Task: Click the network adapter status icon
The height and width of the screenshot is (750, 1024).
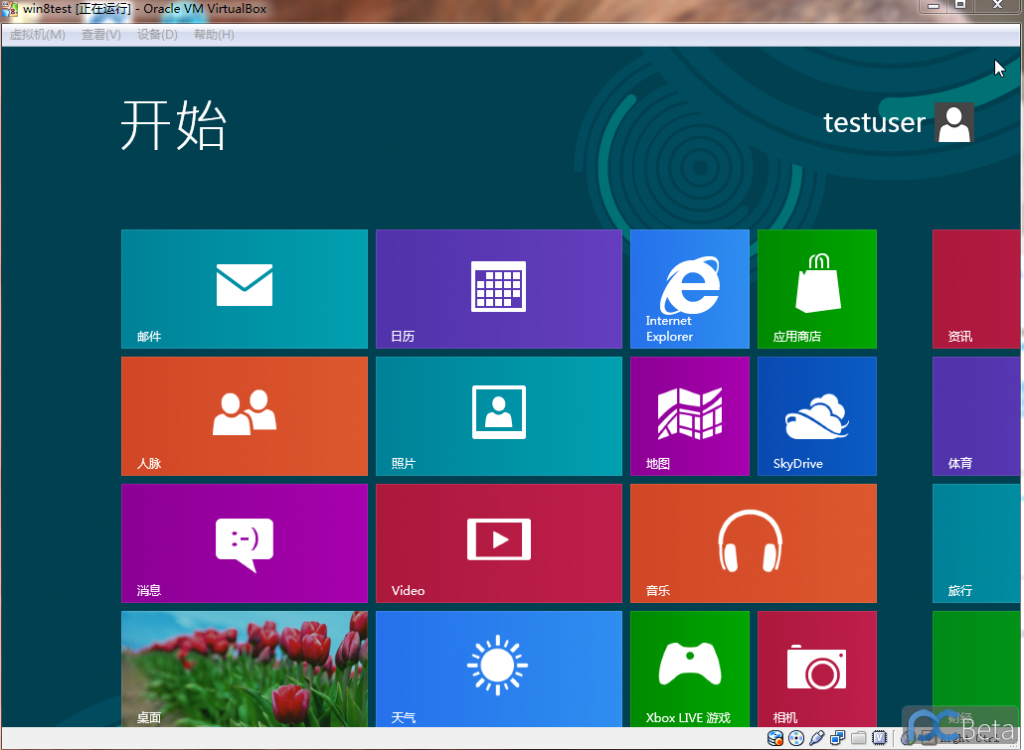Action: click(x=838, y=739)
